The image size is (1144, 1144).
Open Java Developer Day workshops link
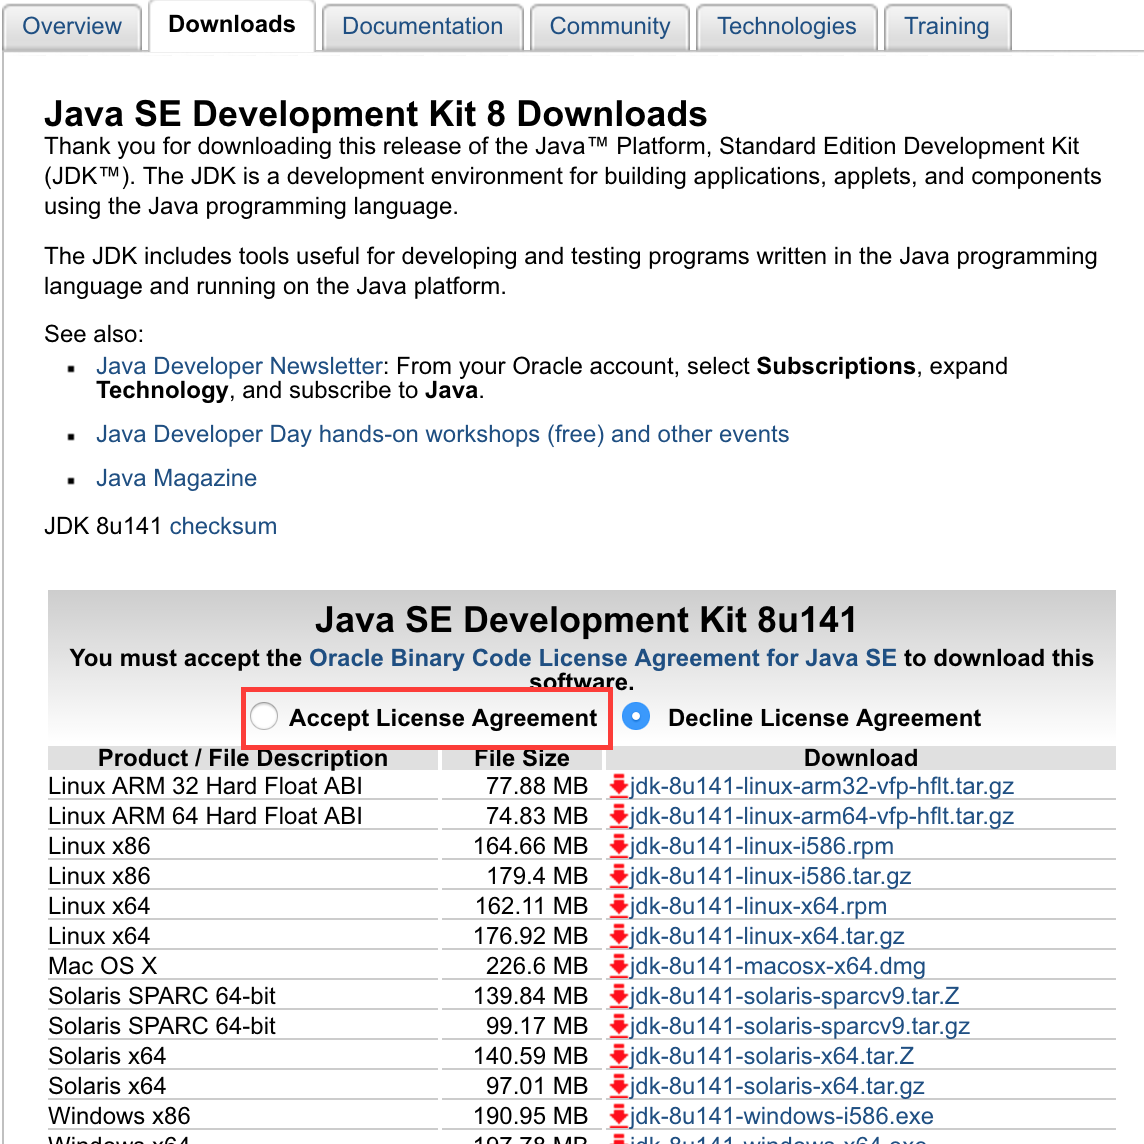[442, 434]
